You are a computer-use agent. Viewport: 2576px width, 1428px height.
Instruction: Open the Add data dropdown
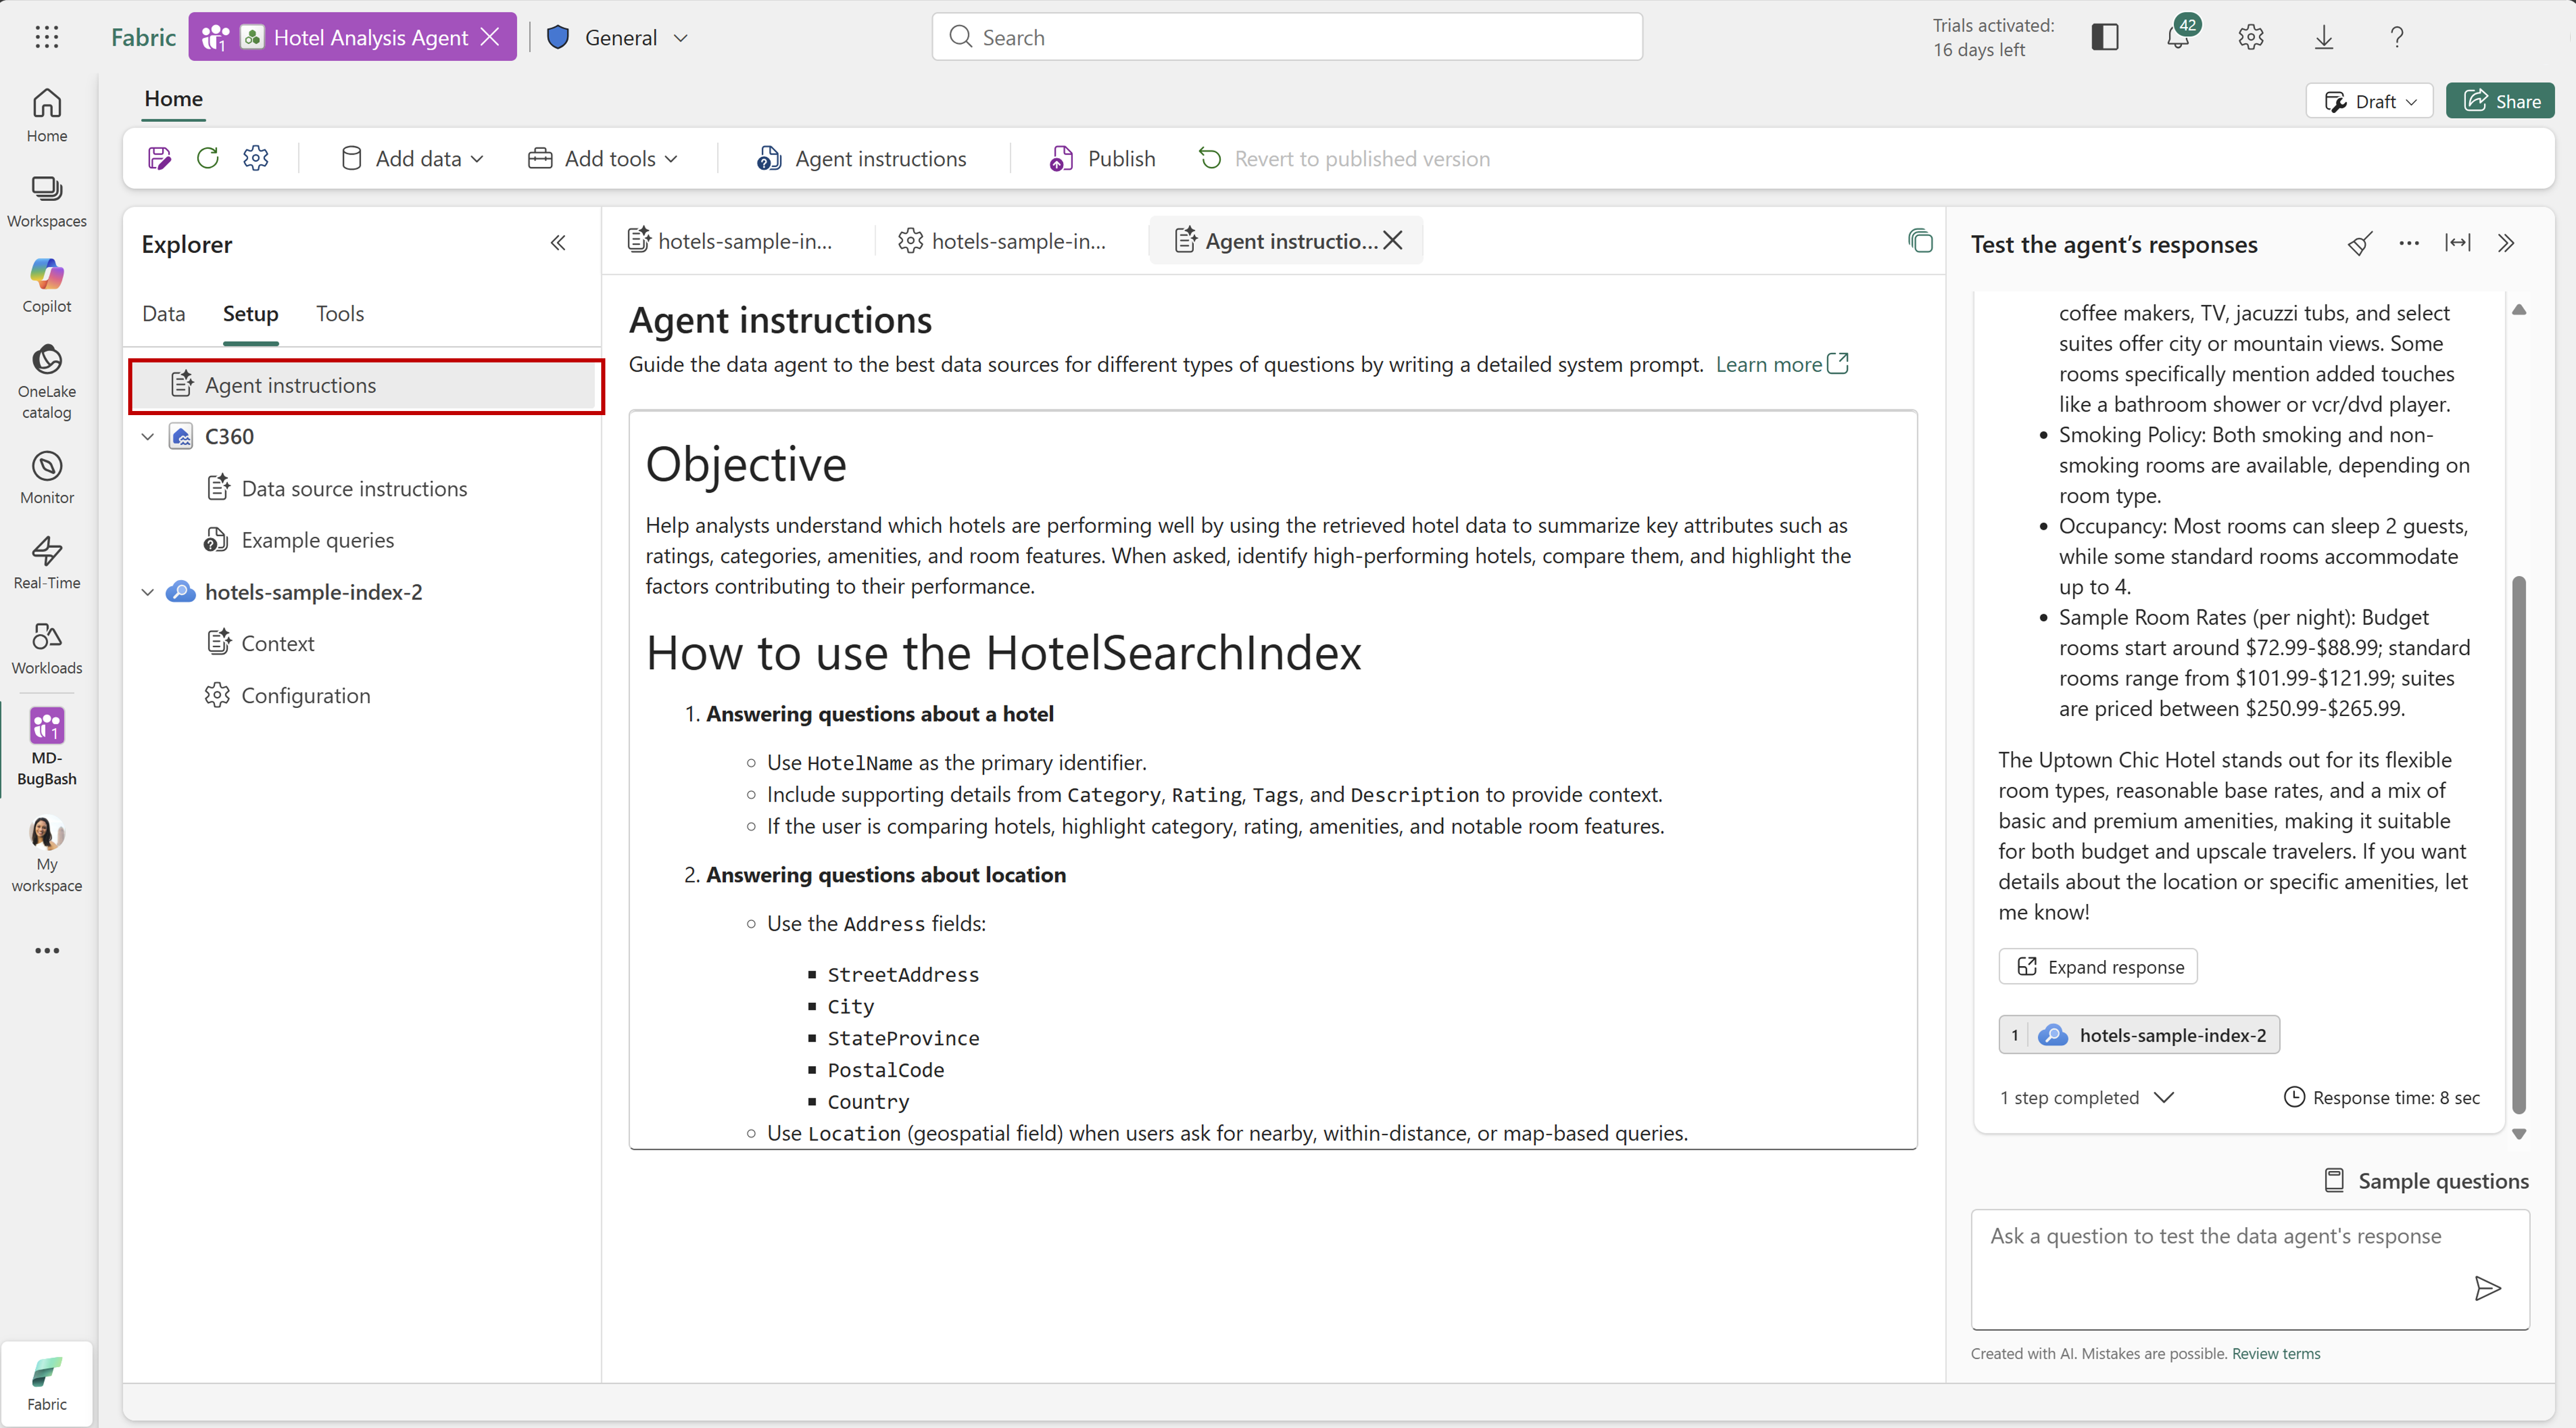tap(412, 158)
